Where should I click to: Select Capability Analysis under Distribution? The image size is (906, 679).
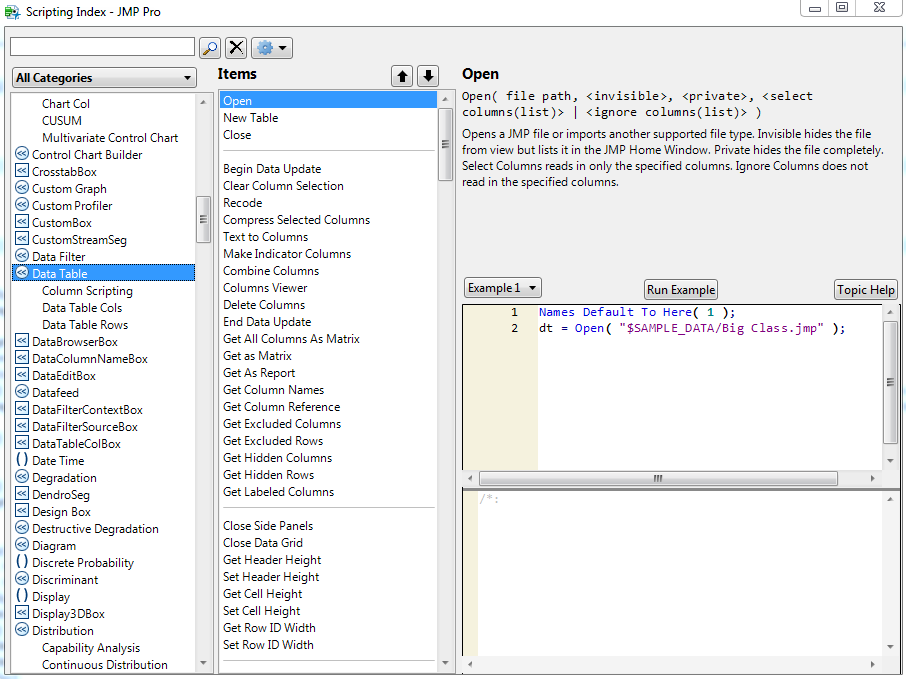[91, 648]
